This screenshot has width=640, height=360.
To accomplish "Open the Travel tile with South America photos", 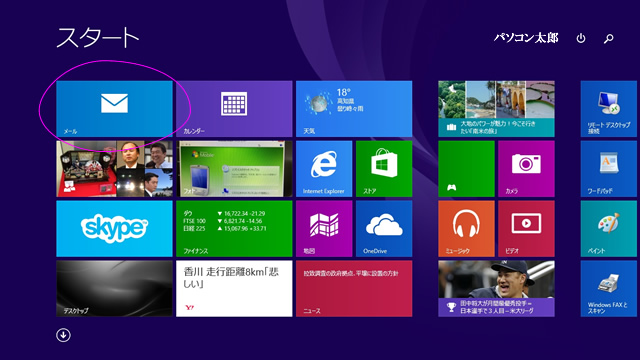I will point(496,109).
